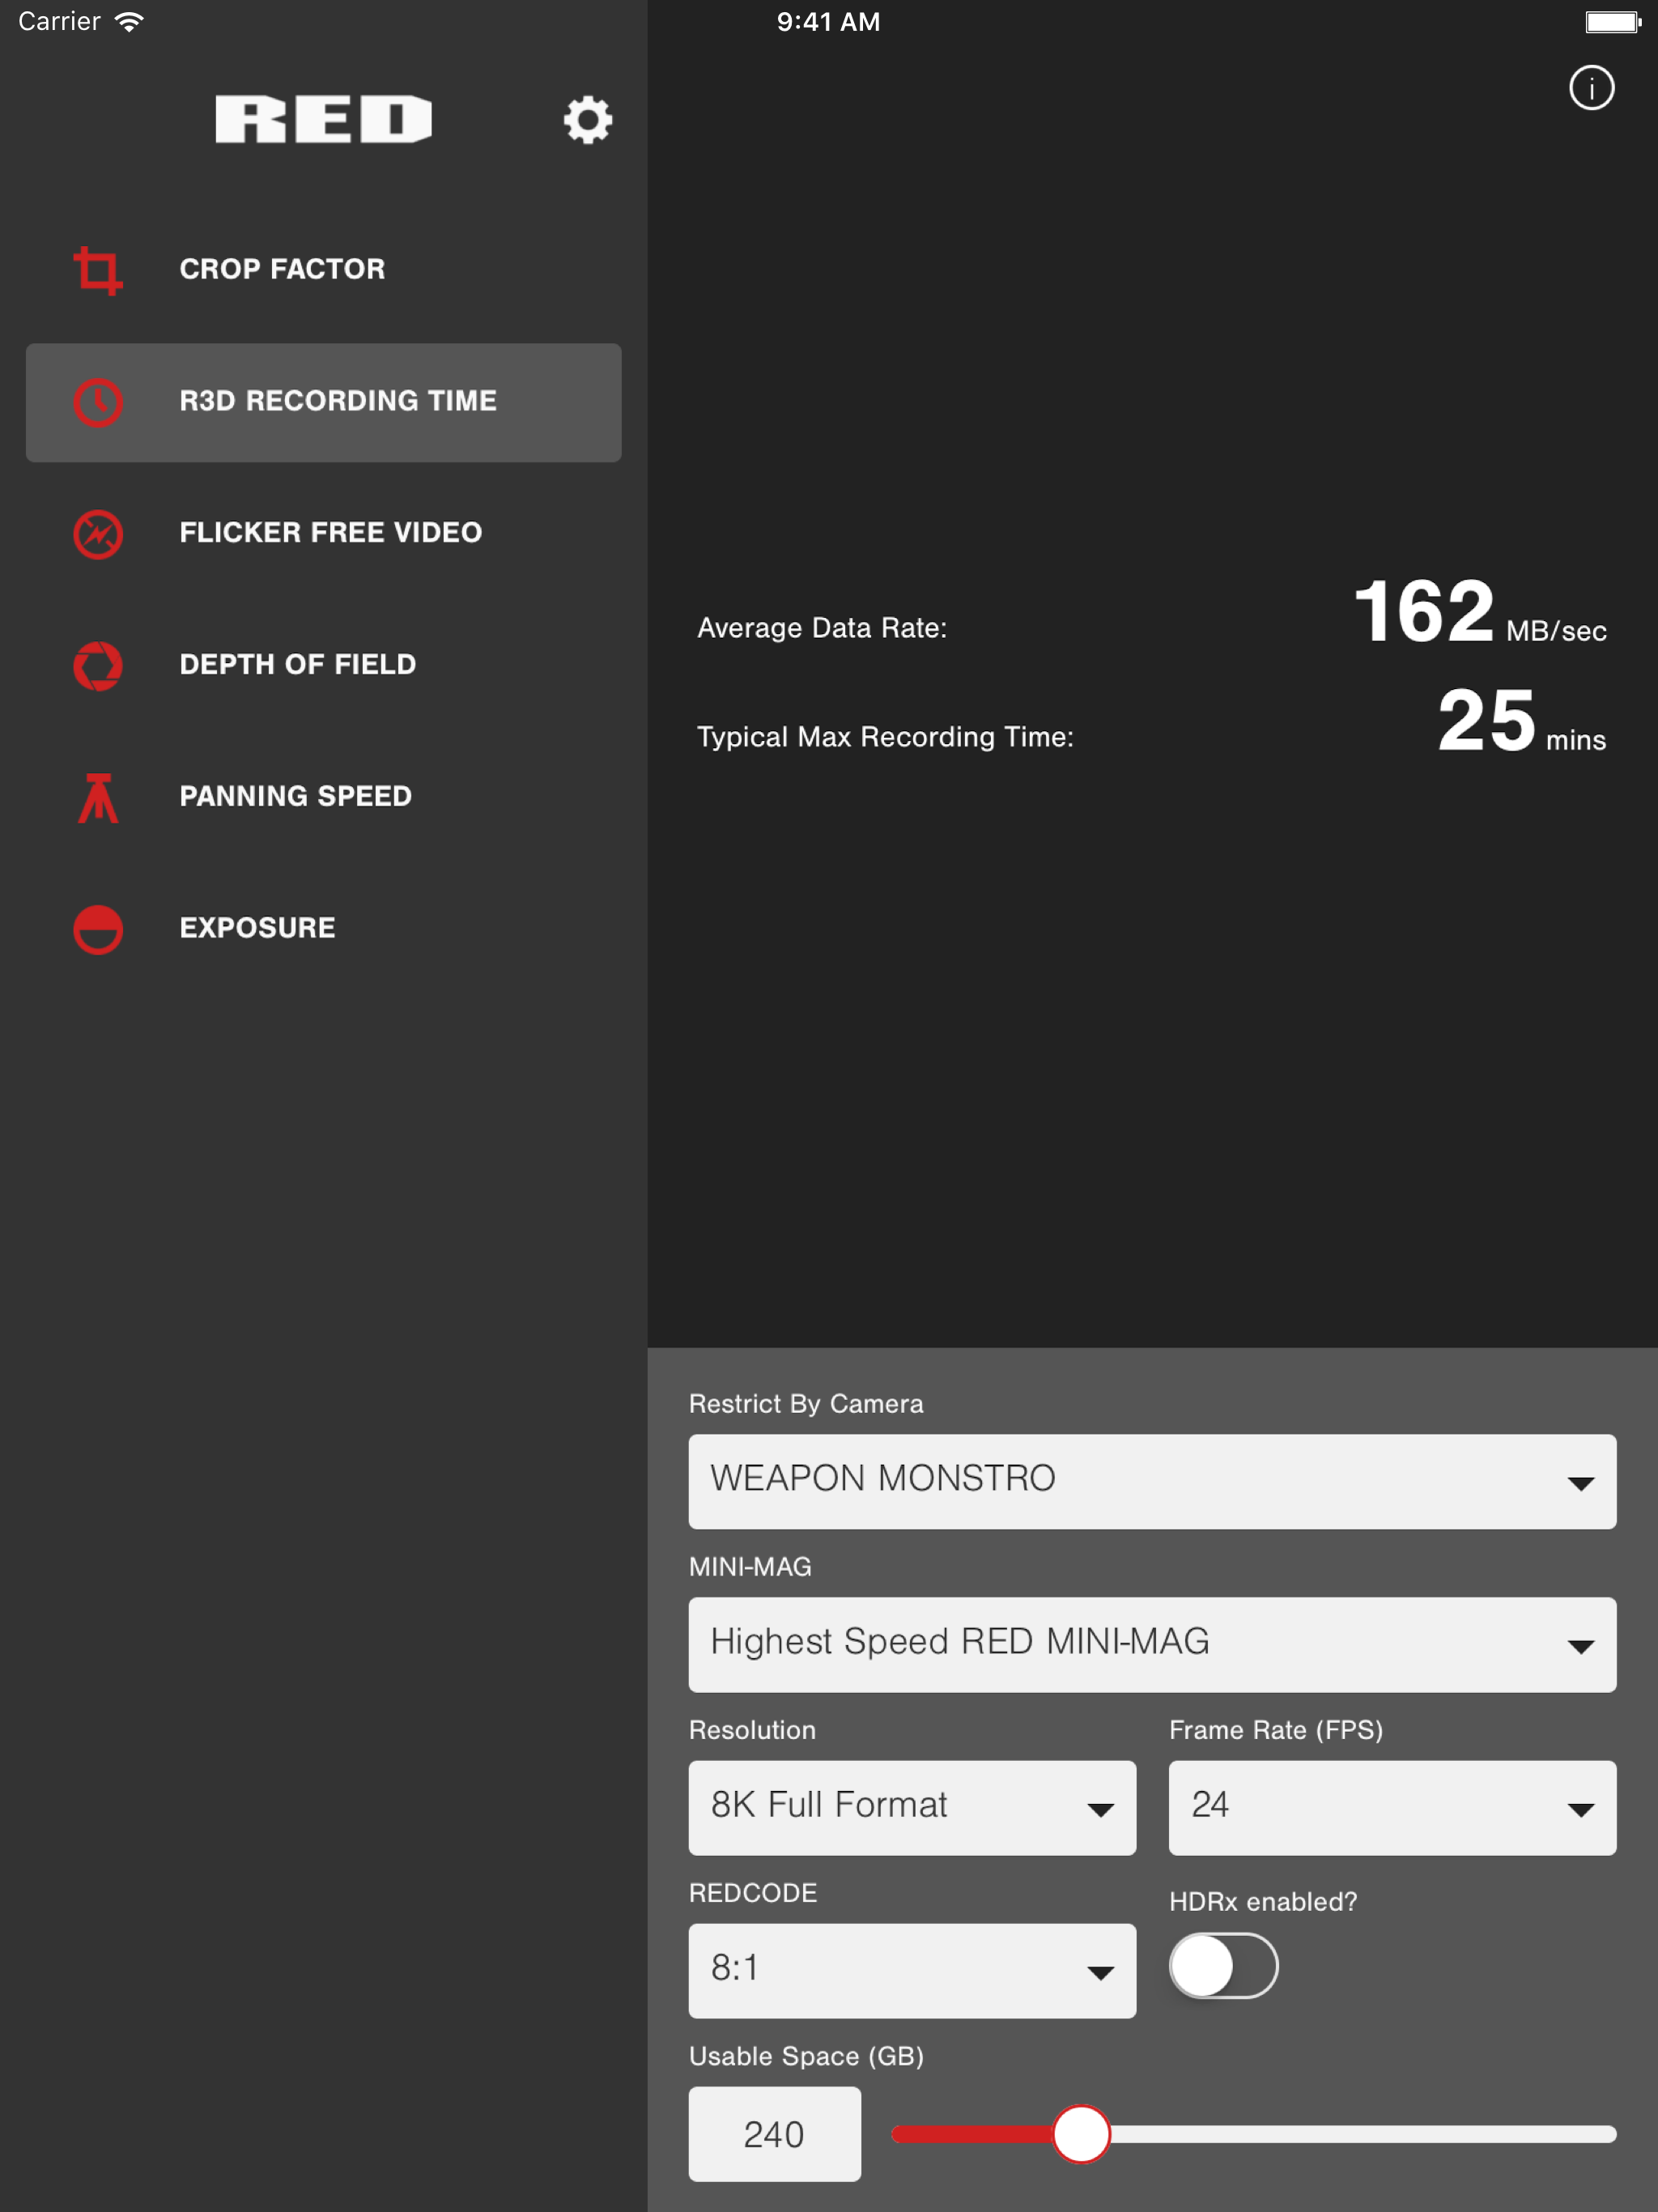
Task: Expand the Highest Speed RED MINI-MAG dropdown
Action: (x=1151, y=1644)
